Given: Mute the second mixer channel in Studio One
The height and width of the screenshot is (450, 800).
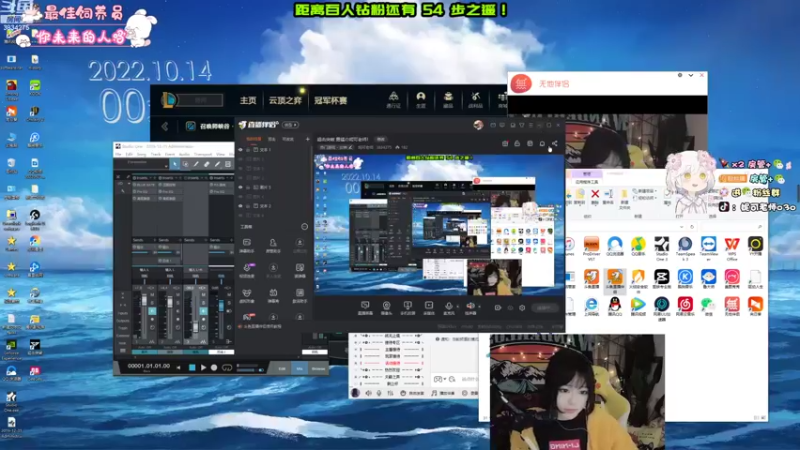Looking at the screenshot, I should coord(178,294).
